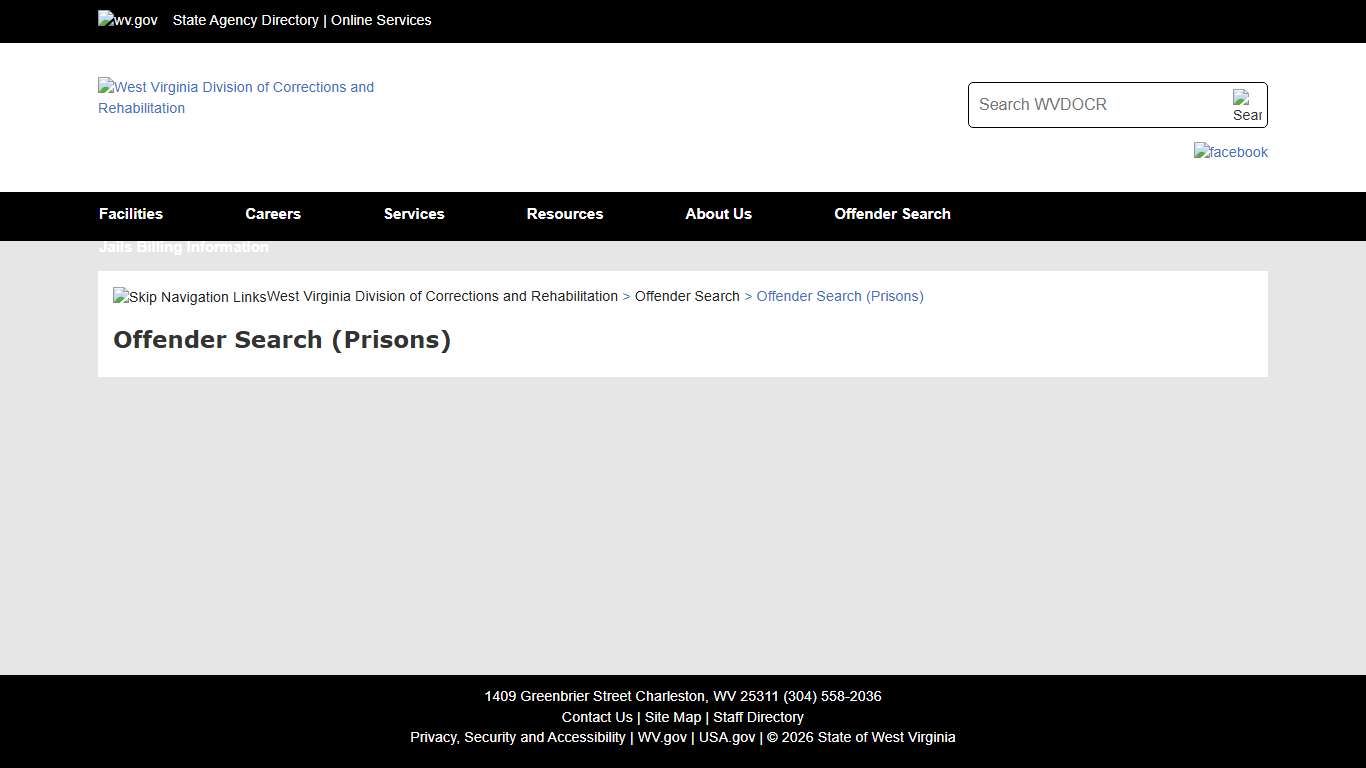The image size is (1366, 768).
Task: Click the Offender Search (Prisons) breadcrumb link
Action: (x=839, y=296)
